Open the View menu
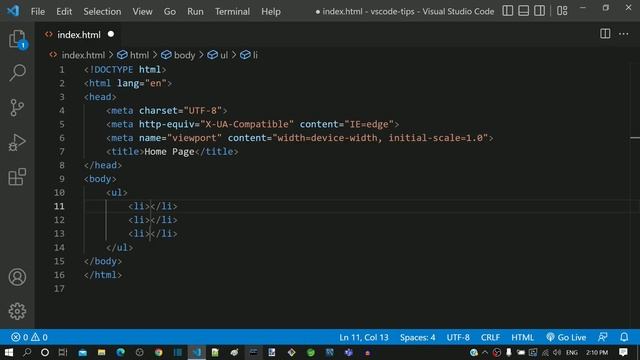Image resolution: width=640 pixels, height=360 pixels. pyautogui.click(x=142, y=11)
